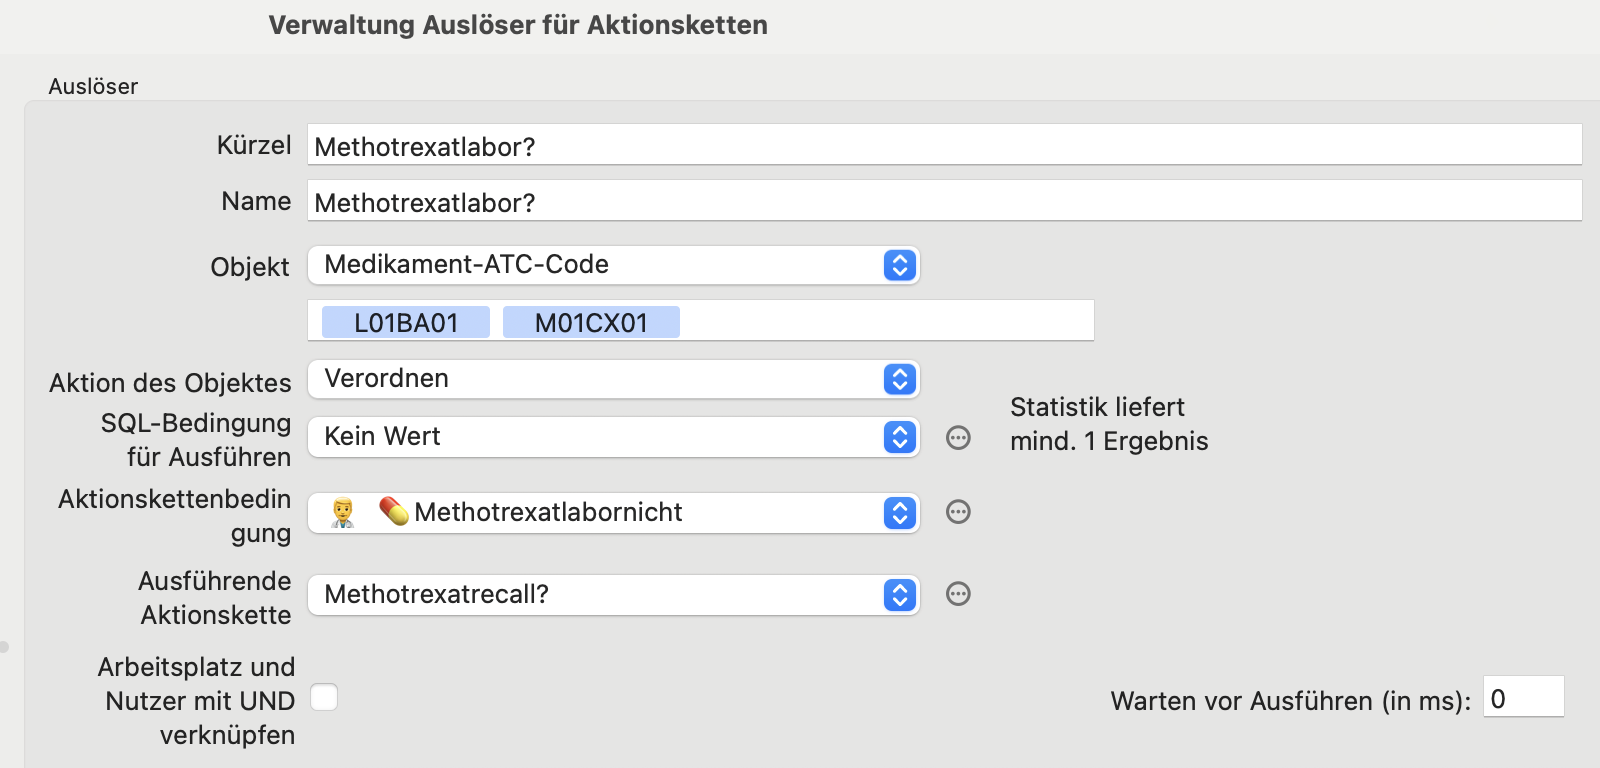Image resolution: width=1600 pixels, height=768 pixels.
Task: Click the pill icon beside Methotrexatlabornicht
Action: tap(394, 512)
